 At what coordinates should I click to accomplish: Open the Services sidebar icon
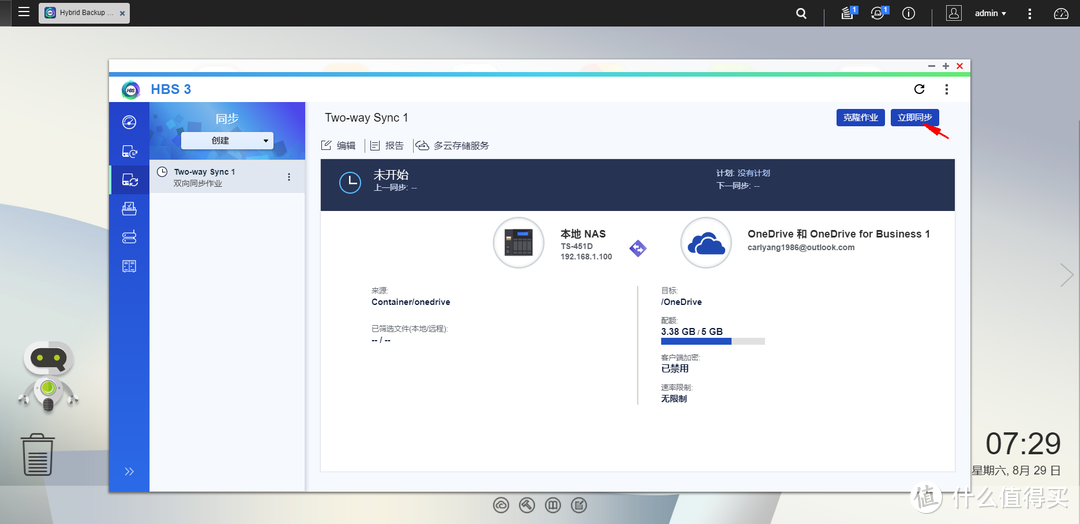129,266
